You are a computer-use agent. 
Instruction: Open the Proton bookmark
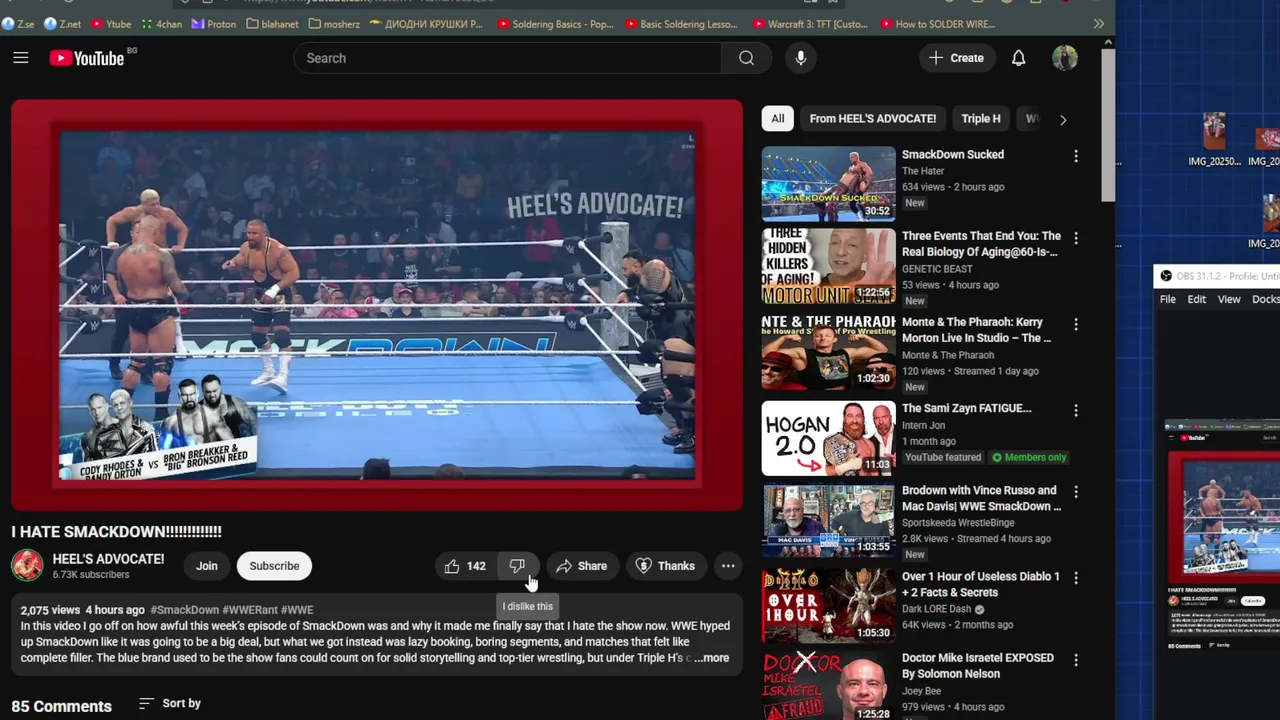click(214, 24)
